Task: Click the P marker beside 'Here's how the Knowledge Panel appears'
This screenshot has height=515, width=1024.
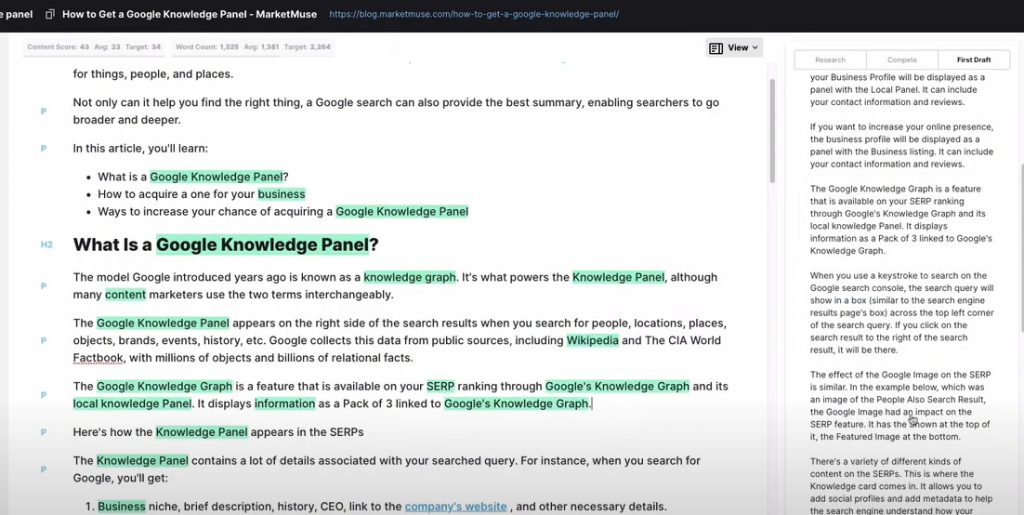Action: click(43, 432)
